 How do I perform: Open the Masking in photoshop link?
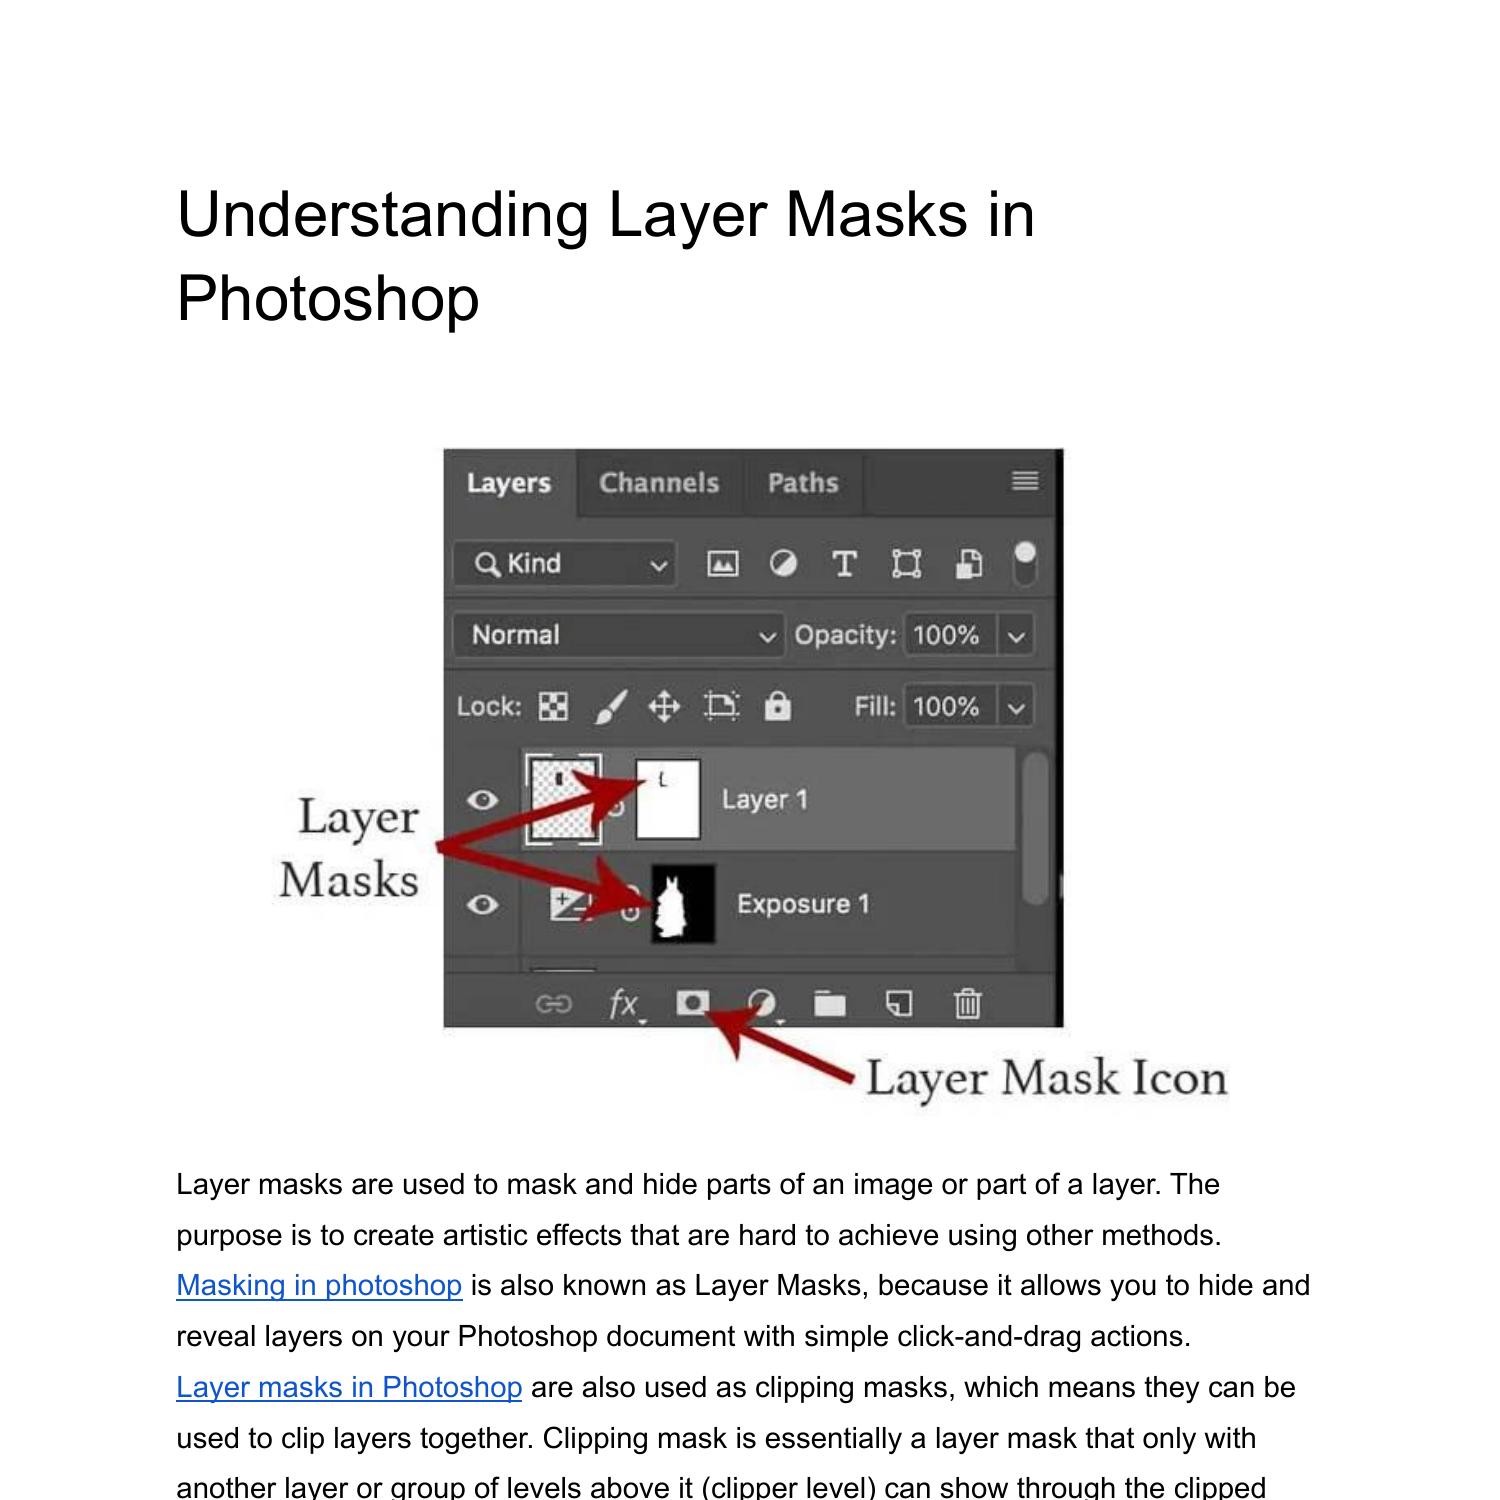(x=317, y=1286)
